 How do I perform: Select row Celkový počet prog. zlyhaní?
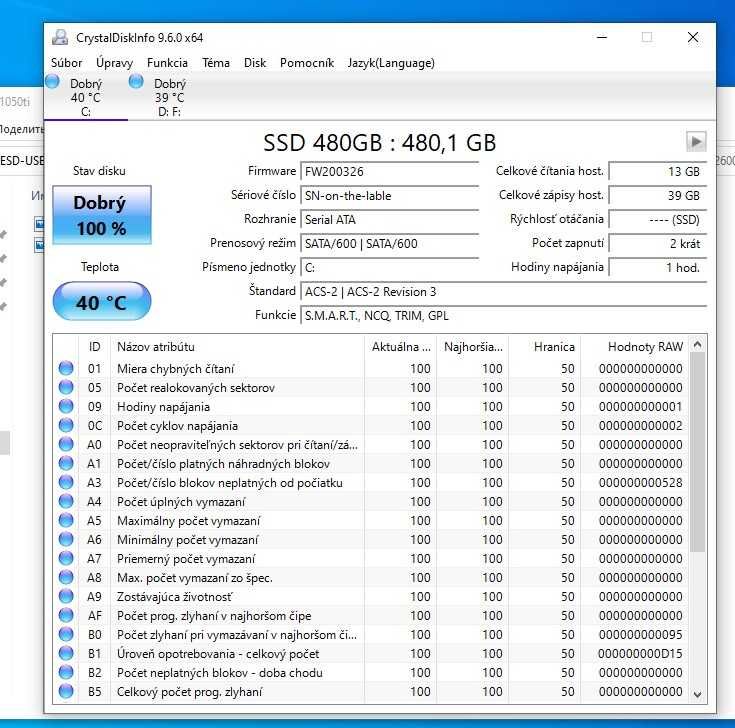[x=371, y=691]
